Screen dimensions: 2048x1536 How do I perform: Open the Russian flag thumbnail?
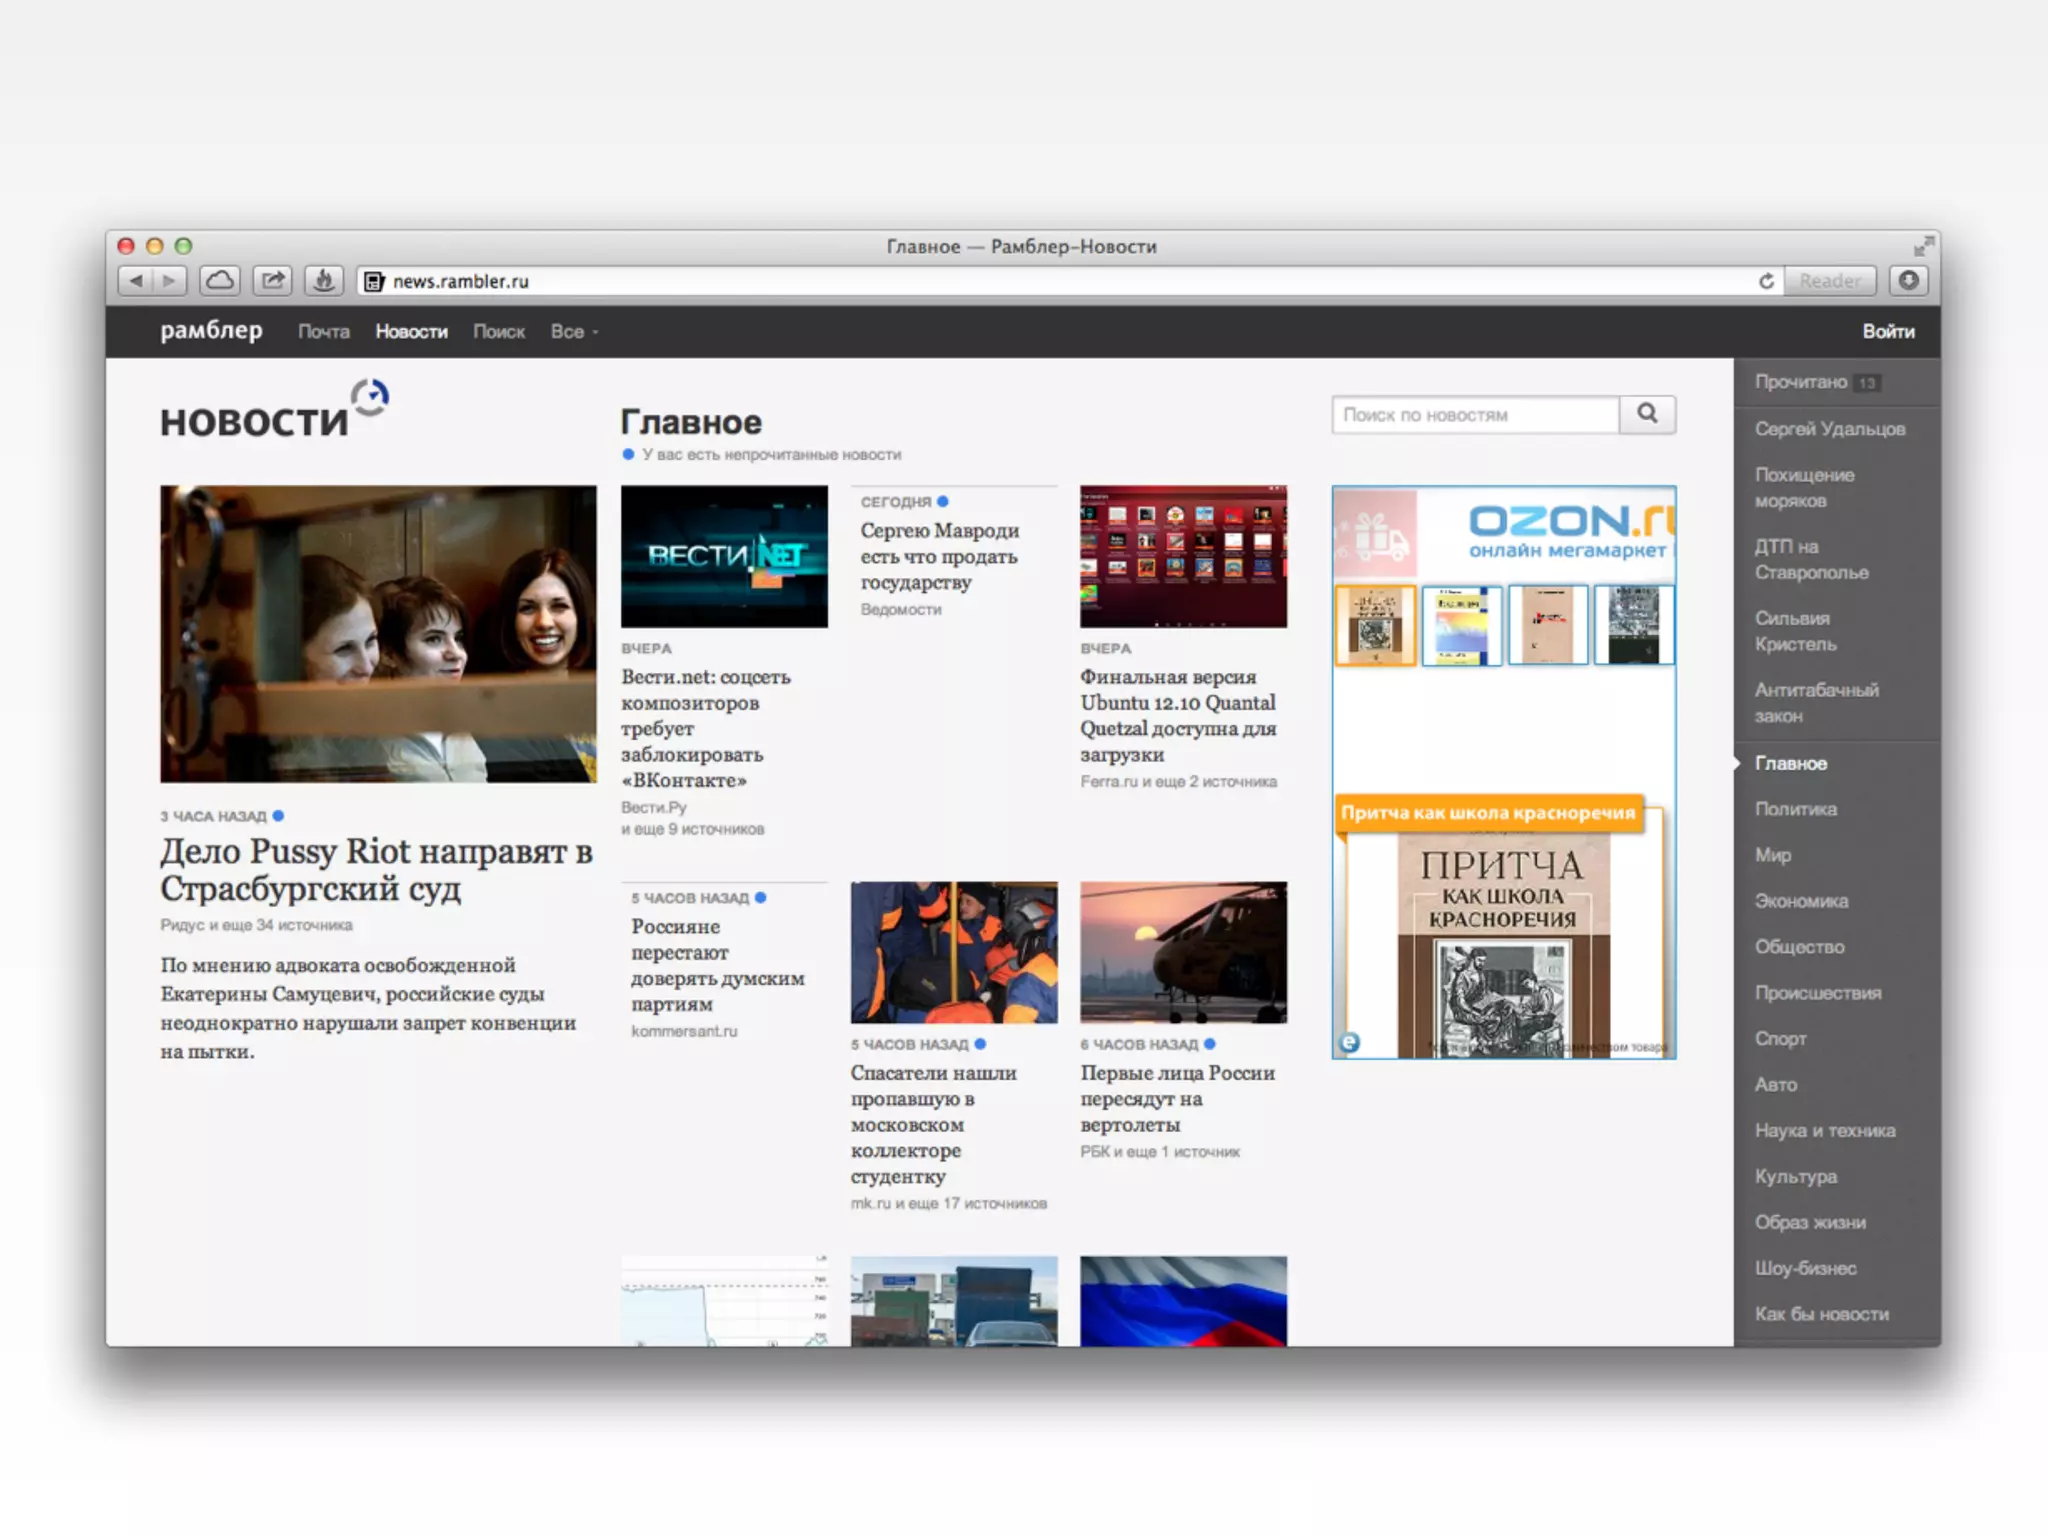click(x=1183, y=1301)
